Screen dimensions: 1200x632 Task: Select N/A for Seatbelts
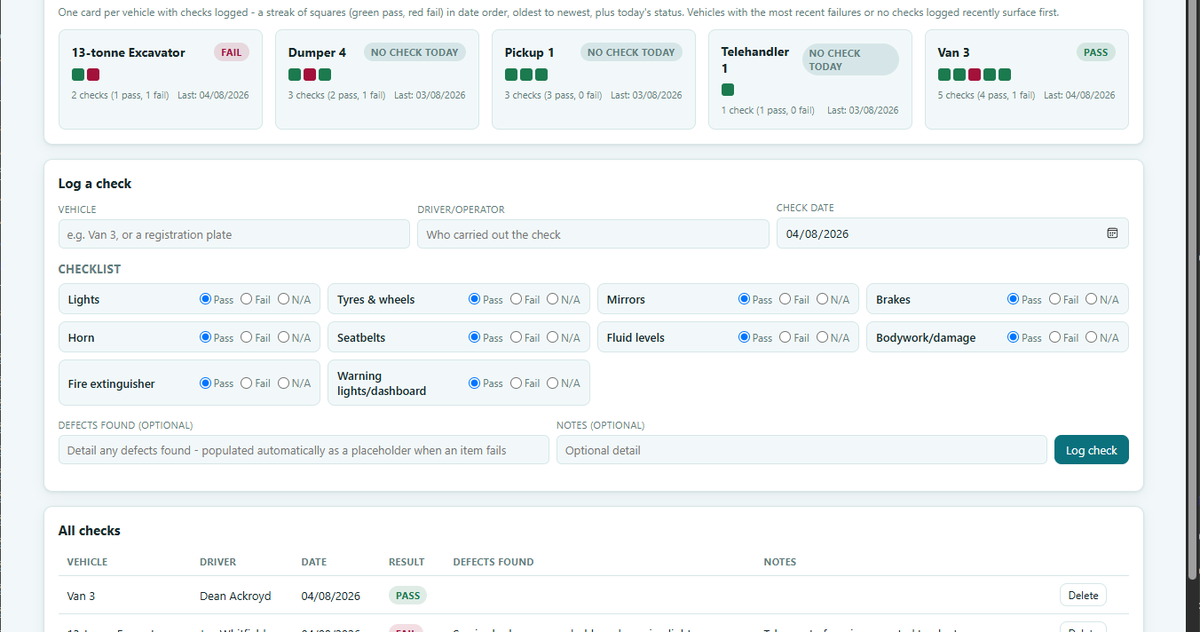[x=553, y=337]
